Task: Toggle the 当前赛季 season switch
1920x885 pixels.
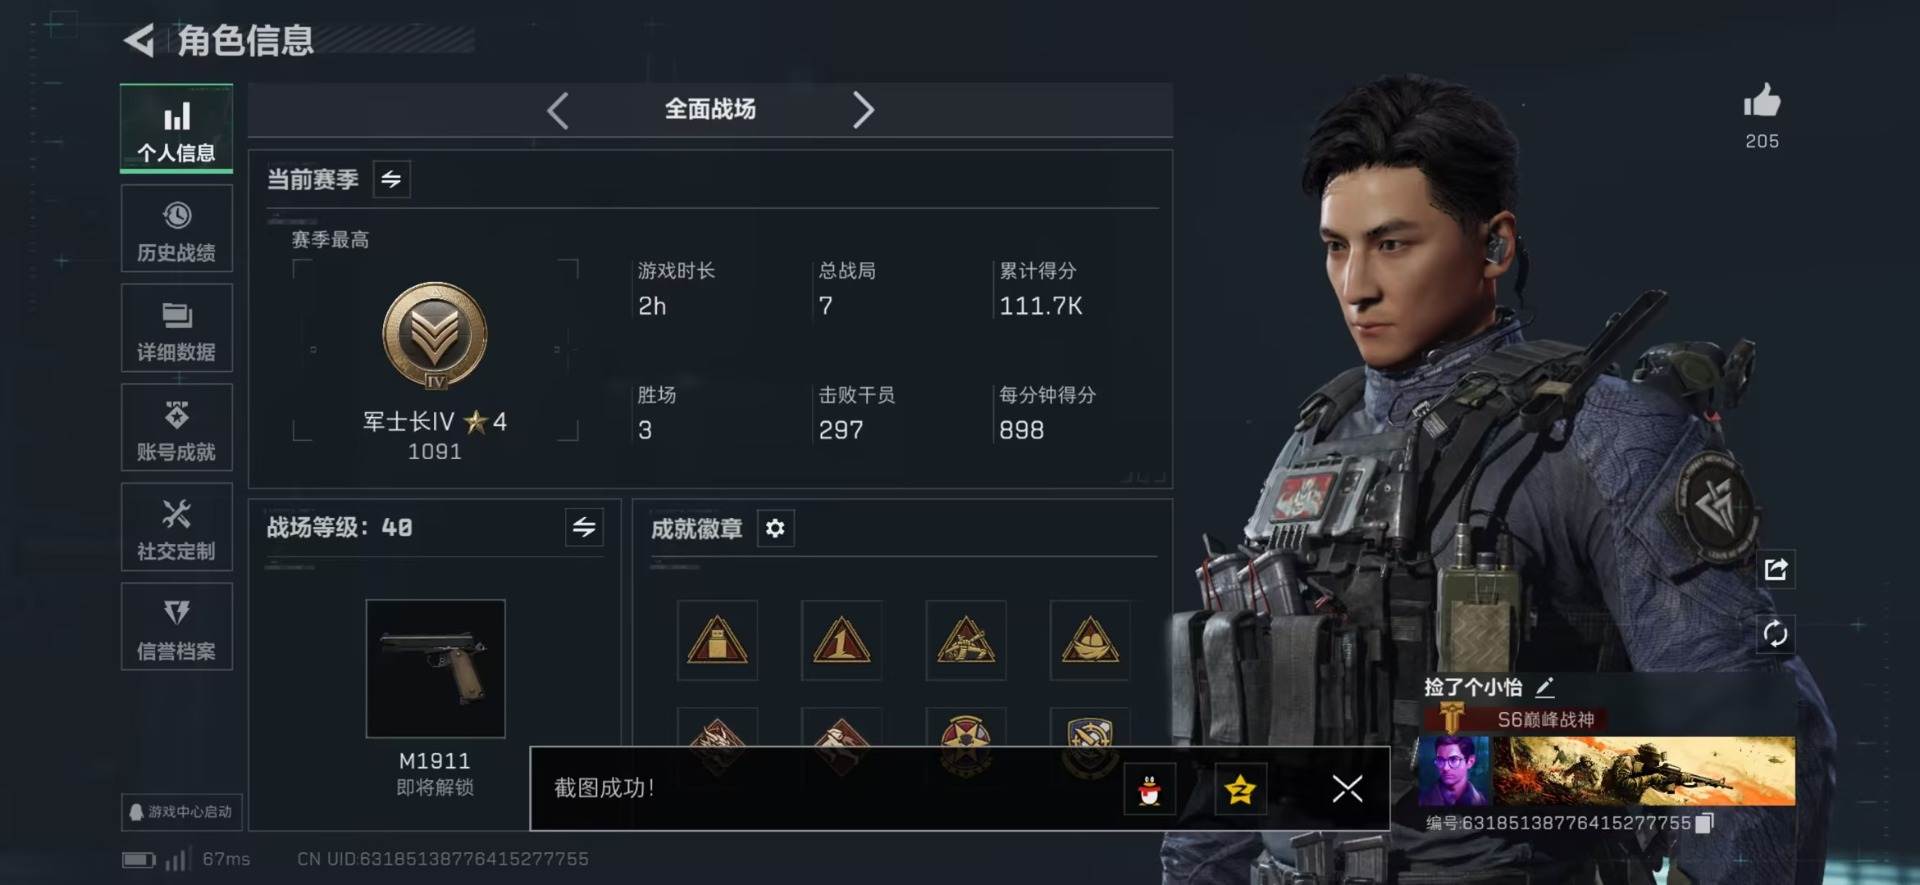Action: [391, 179]
